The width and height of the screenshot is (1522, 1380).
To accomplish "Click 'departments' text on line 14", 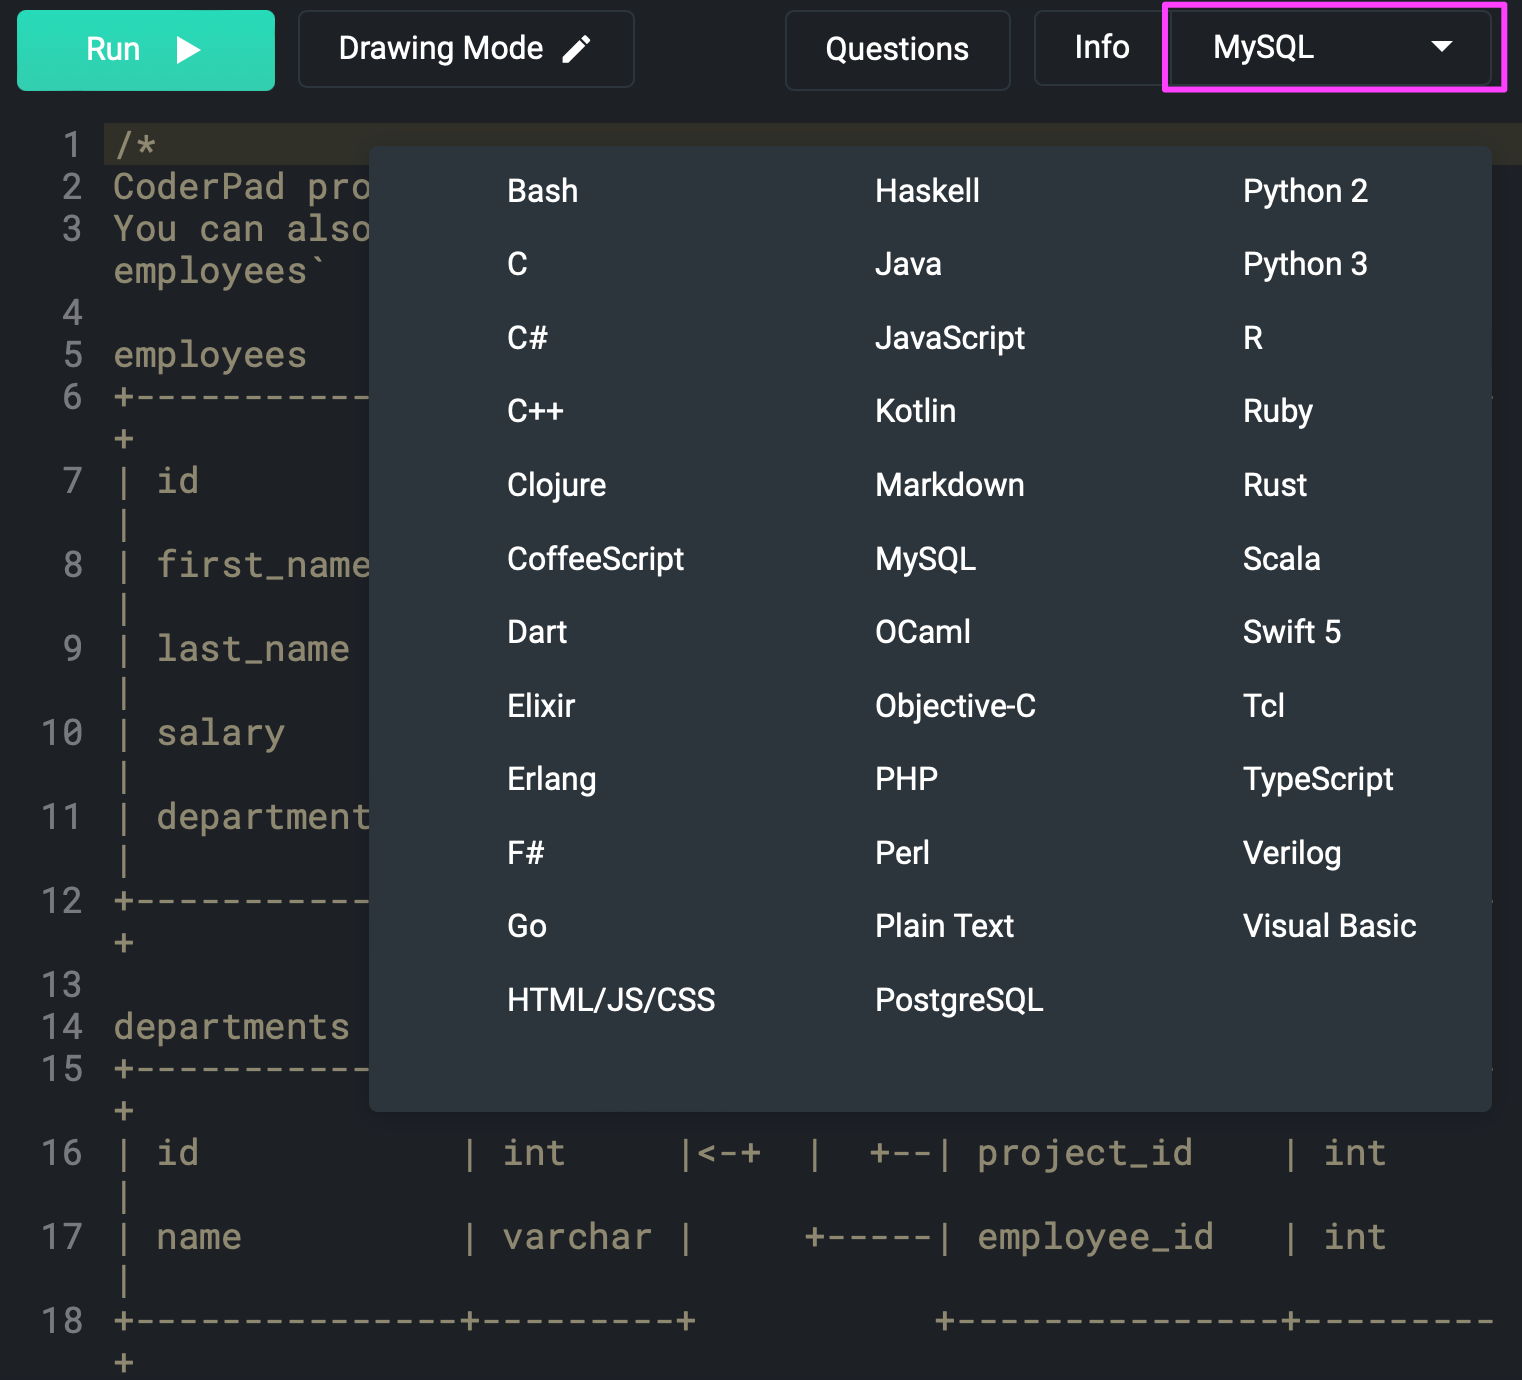I will pos(232,1027).
